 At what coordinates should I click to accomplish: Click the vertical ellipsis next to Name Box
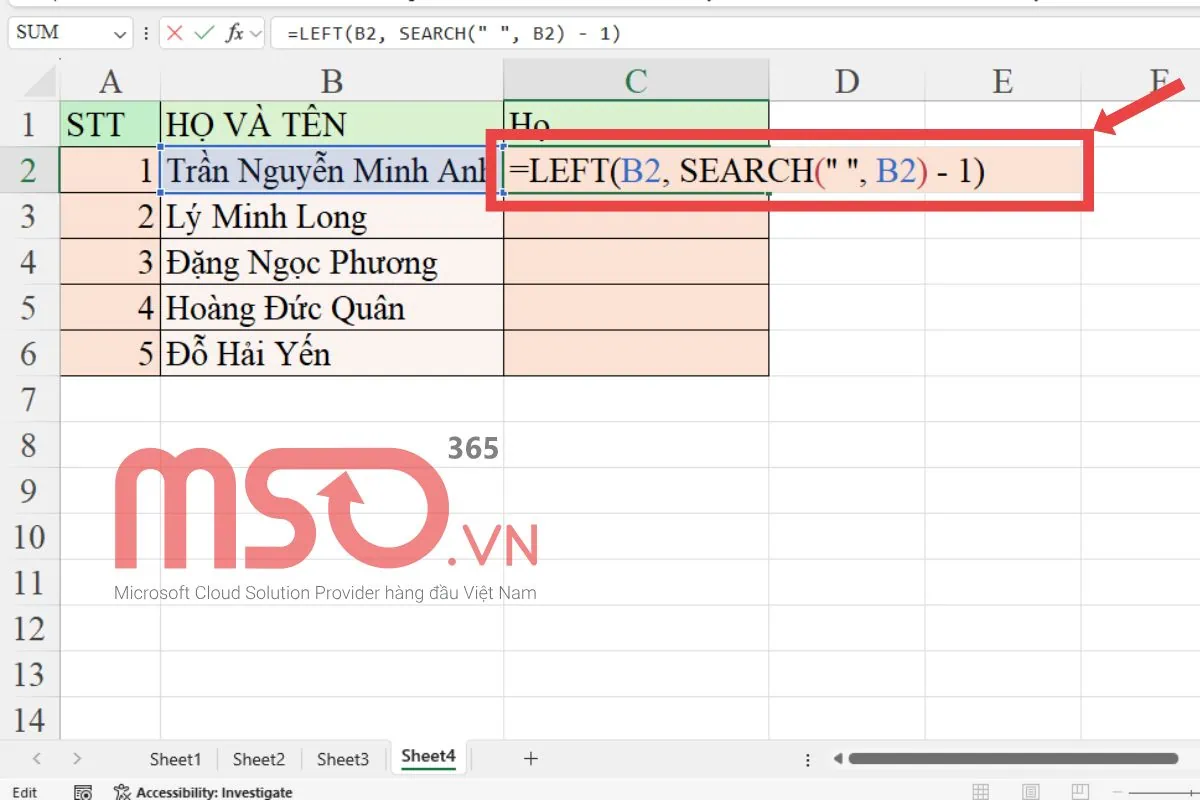(146, 32)
